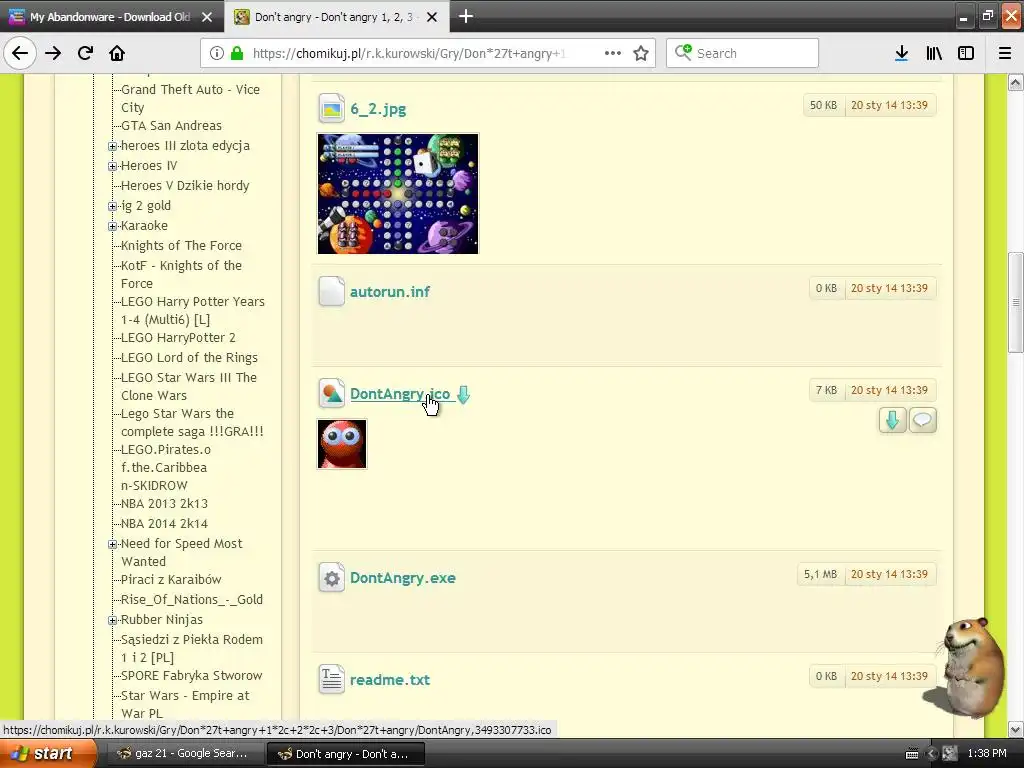Click the readme.txt document icon
Viewport: 1024px width, 768px height.
pos(331,679)
